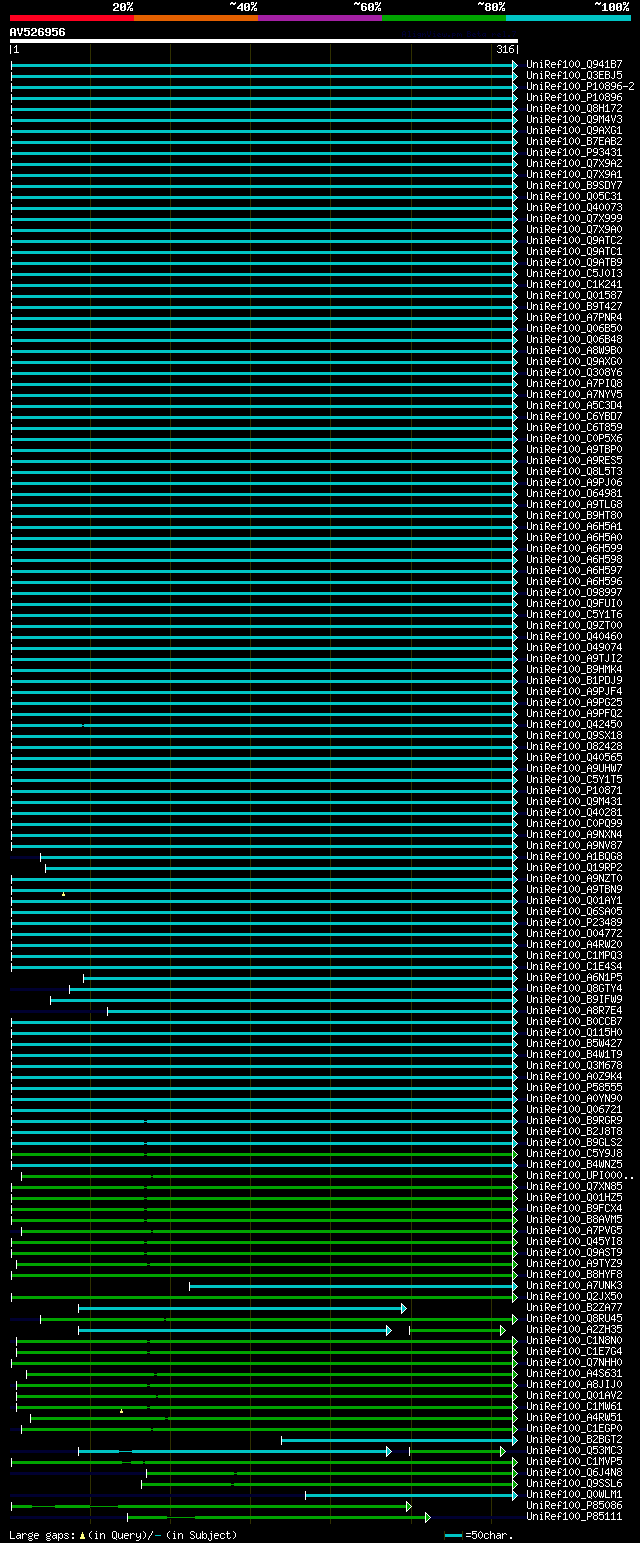This screenshot has width=640, height=1543.
Task: Select label UniRef100_B7EAB2
Action: [x=574, y=141]
